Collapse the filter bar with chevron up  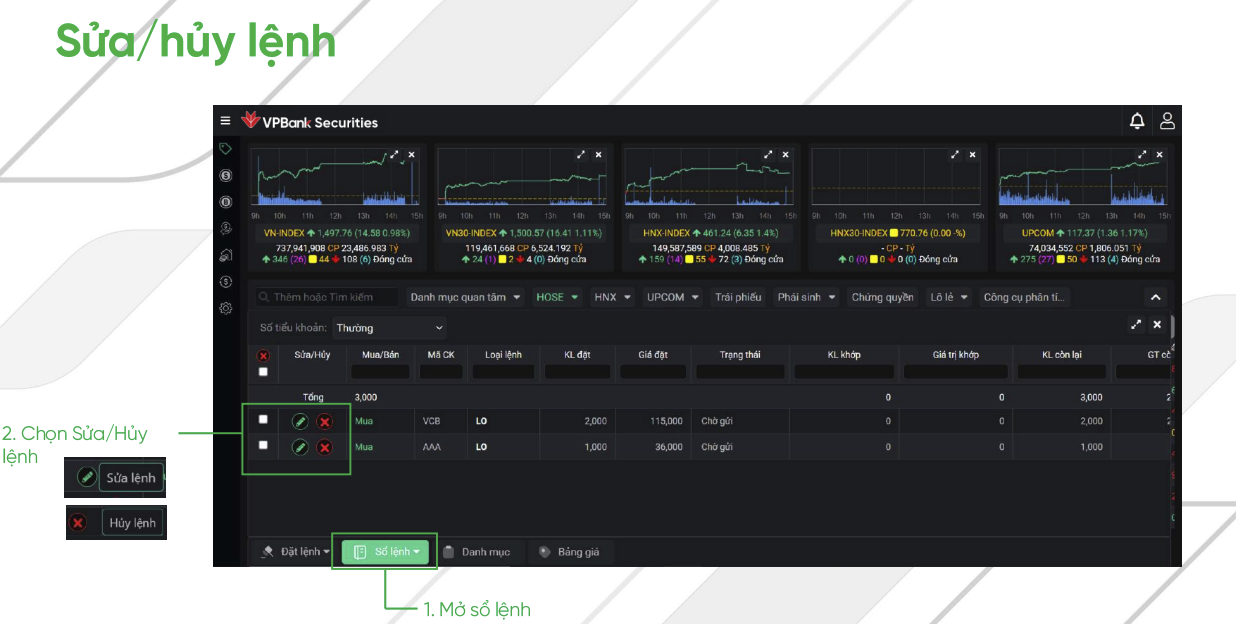(1155, 297)
